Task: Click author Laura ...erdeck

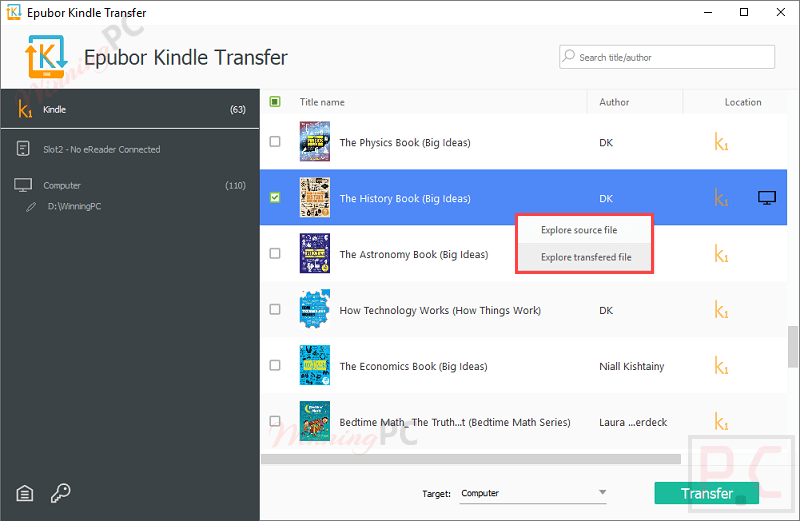Action: (x=633, y=422)
